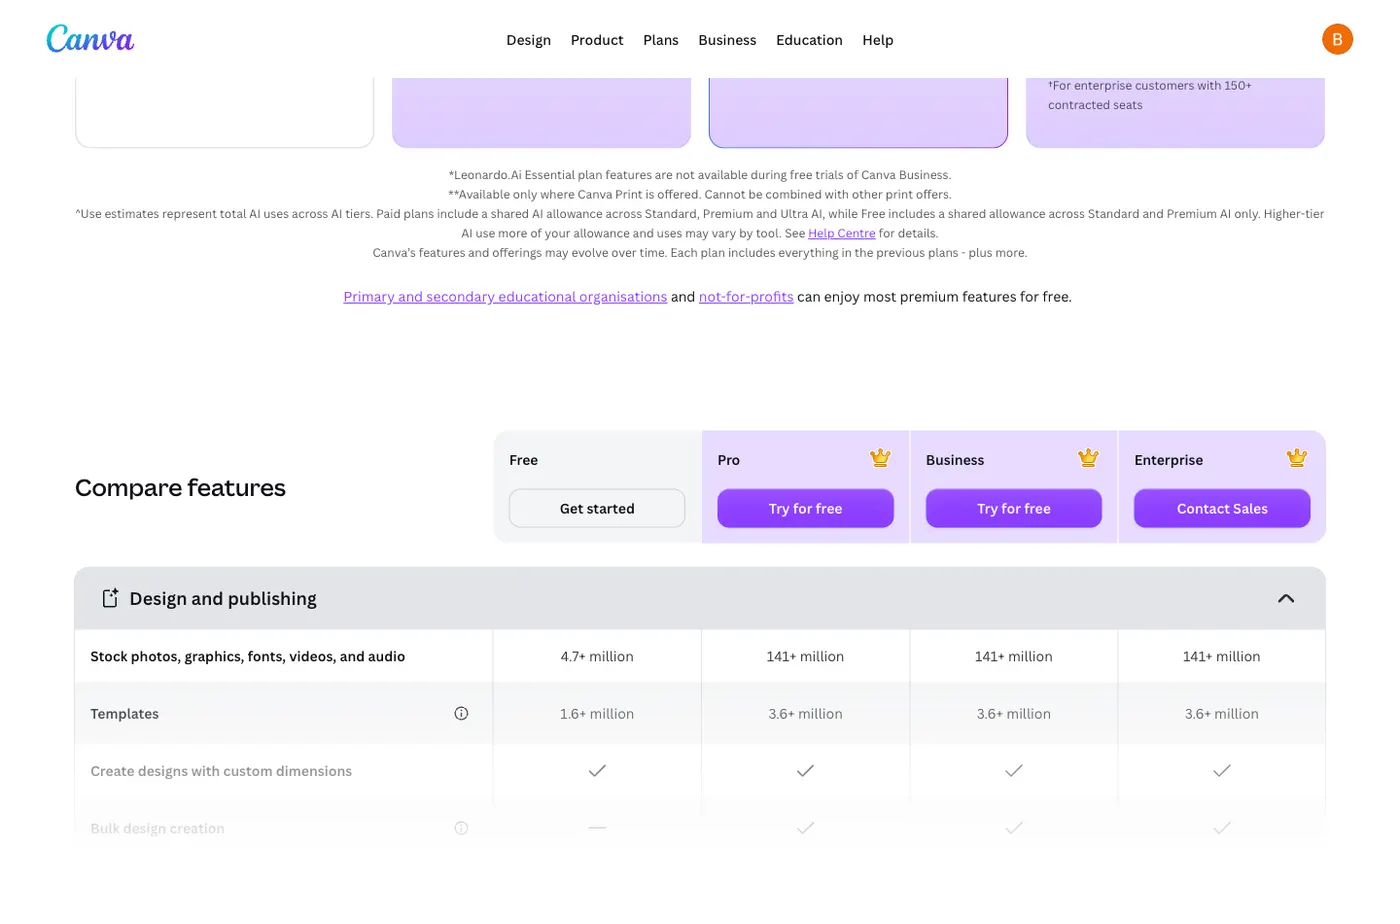
Task: Open the user profile avatar B
Action: click(x=1337, y=39)
